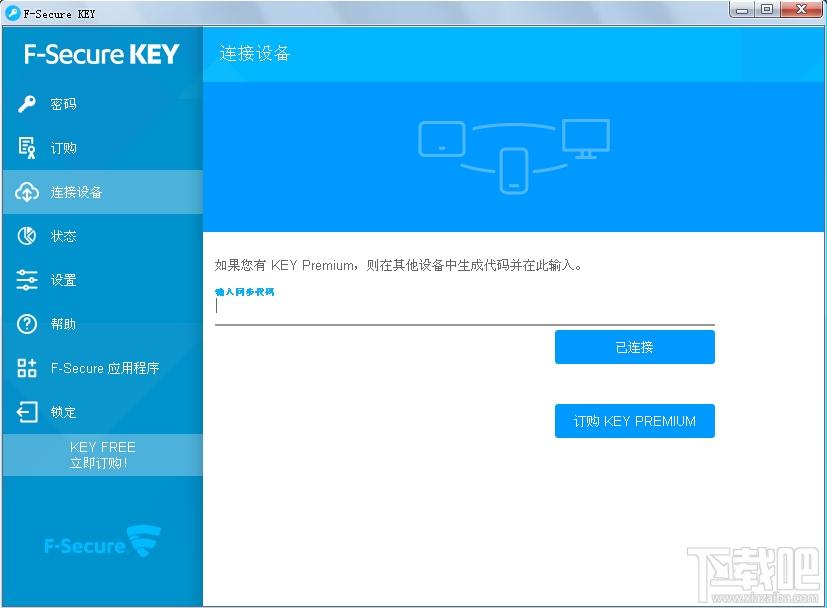Click the pie chart icon for 状态

[x=27, y=236]
